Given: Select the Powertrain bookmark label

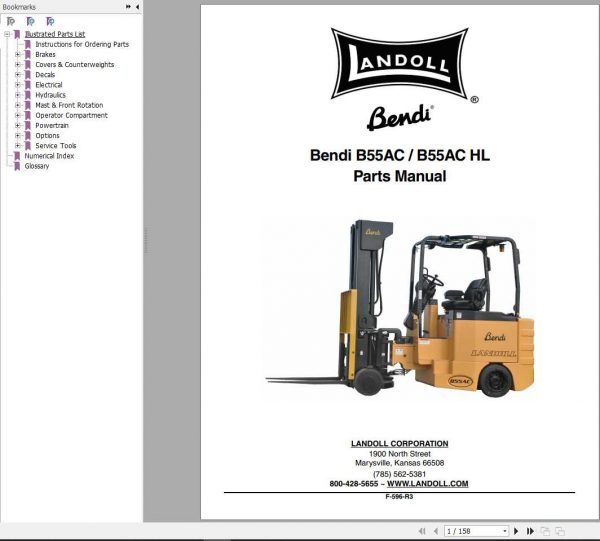Looking at the screenshot, I should click(52, 125).
